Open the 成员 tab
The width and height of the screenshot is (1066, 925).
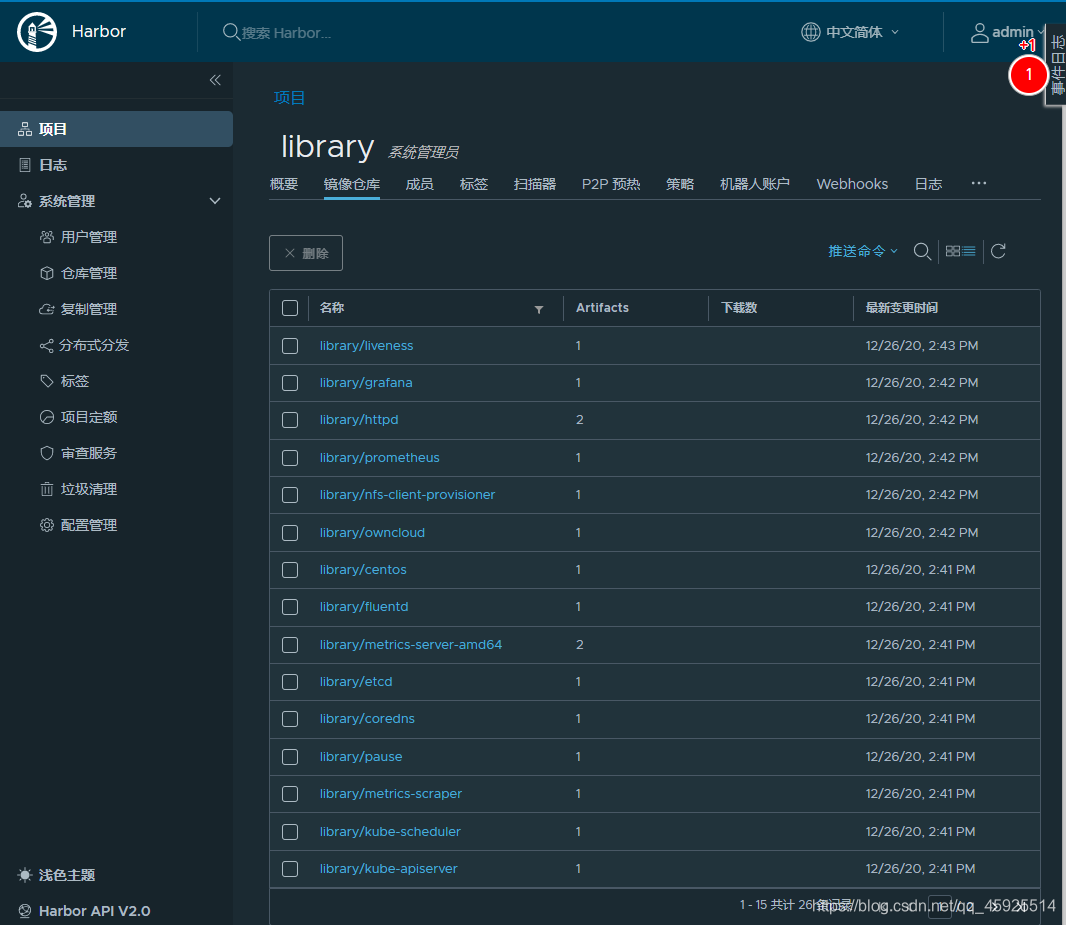click(419, 184)
